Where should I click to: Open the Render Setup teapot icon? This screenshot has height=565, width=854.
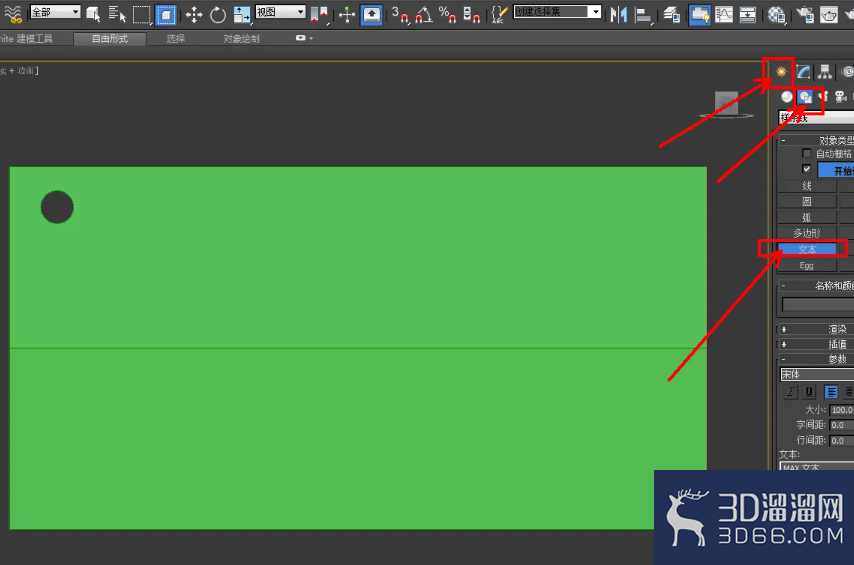pyautogui.click(x=804, y=15)
